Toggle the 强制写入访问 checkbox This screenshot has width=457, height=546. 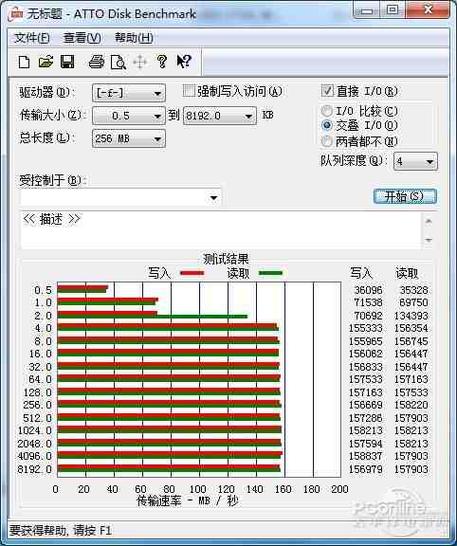pos(189,91)
